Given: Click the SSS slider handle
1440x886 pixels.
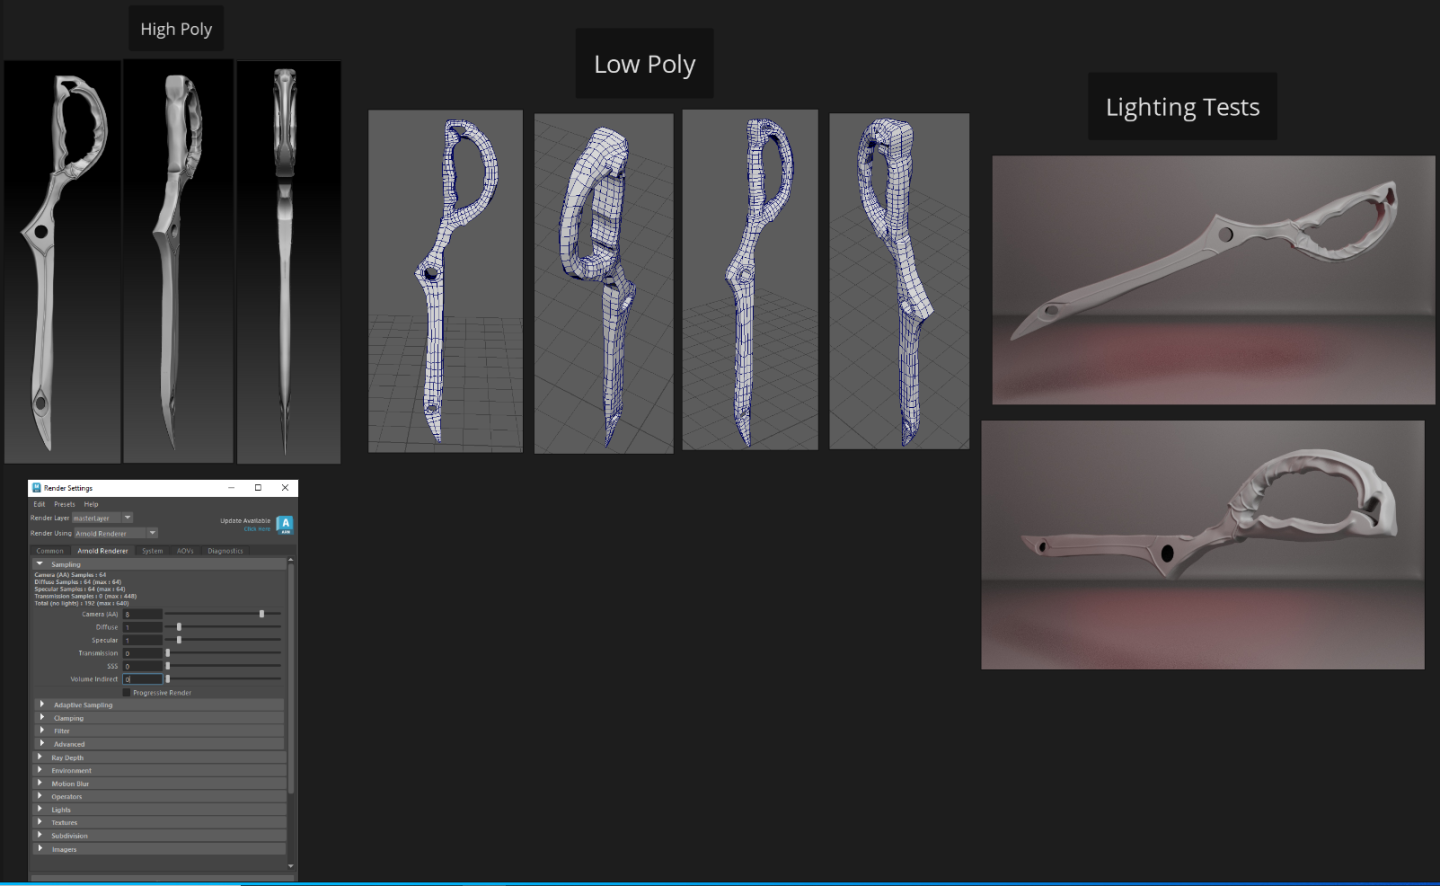Looking at the screenshot, I should tap(167, 666).
